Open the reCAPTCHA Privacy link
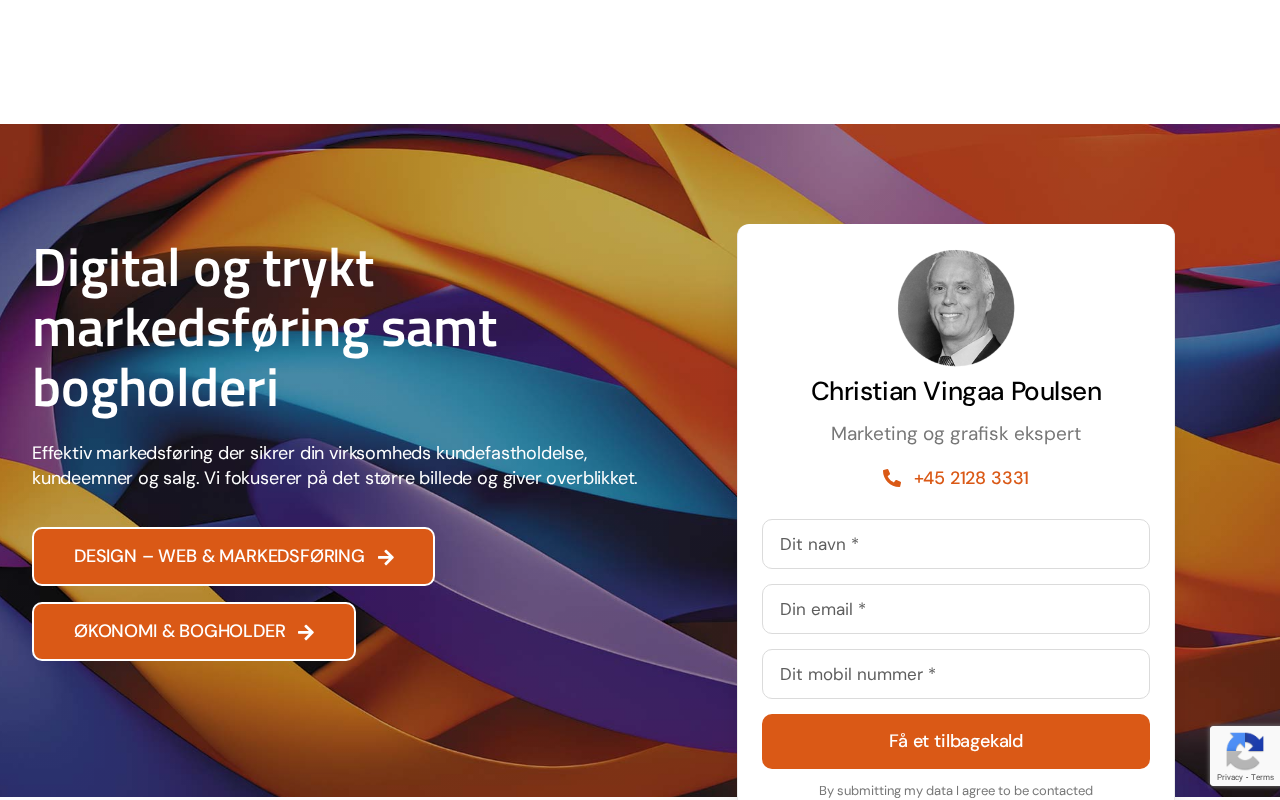 tap(1229, 777)
